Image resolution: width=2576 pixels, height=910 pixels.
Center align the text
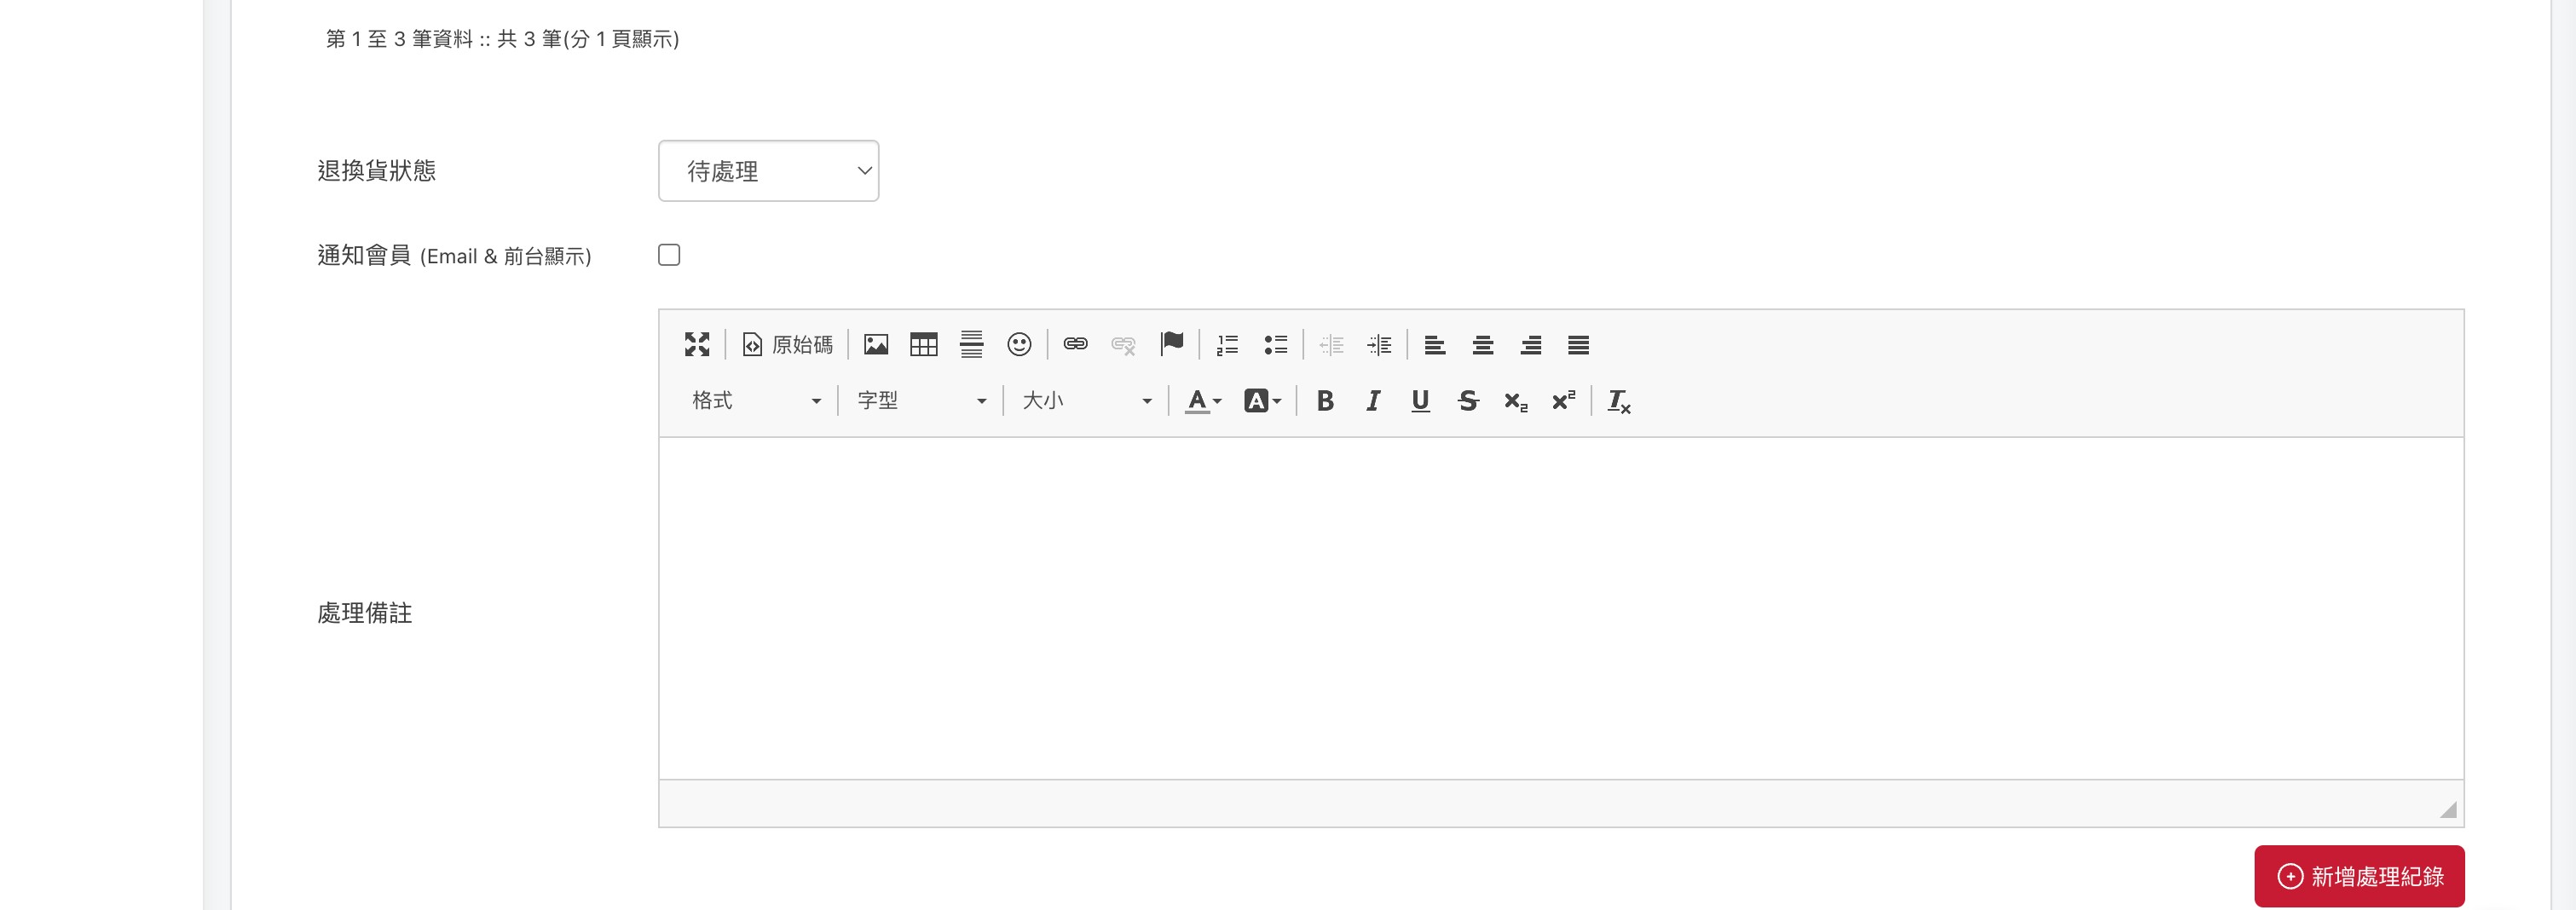click(x=1483, y=345)
